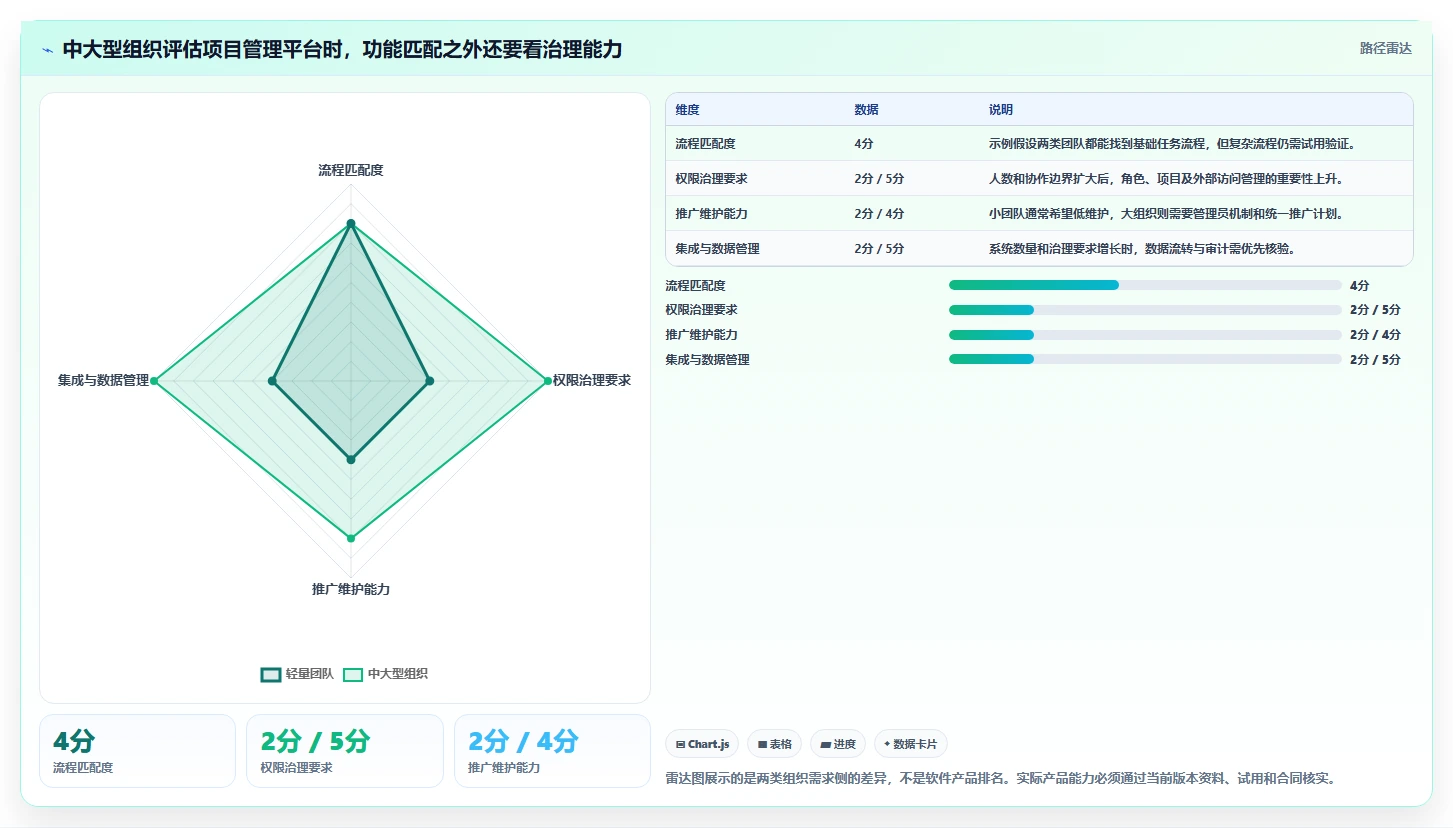Click the 流程匹配度 label in the progress list
Image resolution: width=1453 pixels, height=828 pixels.
tap(695, 286)
